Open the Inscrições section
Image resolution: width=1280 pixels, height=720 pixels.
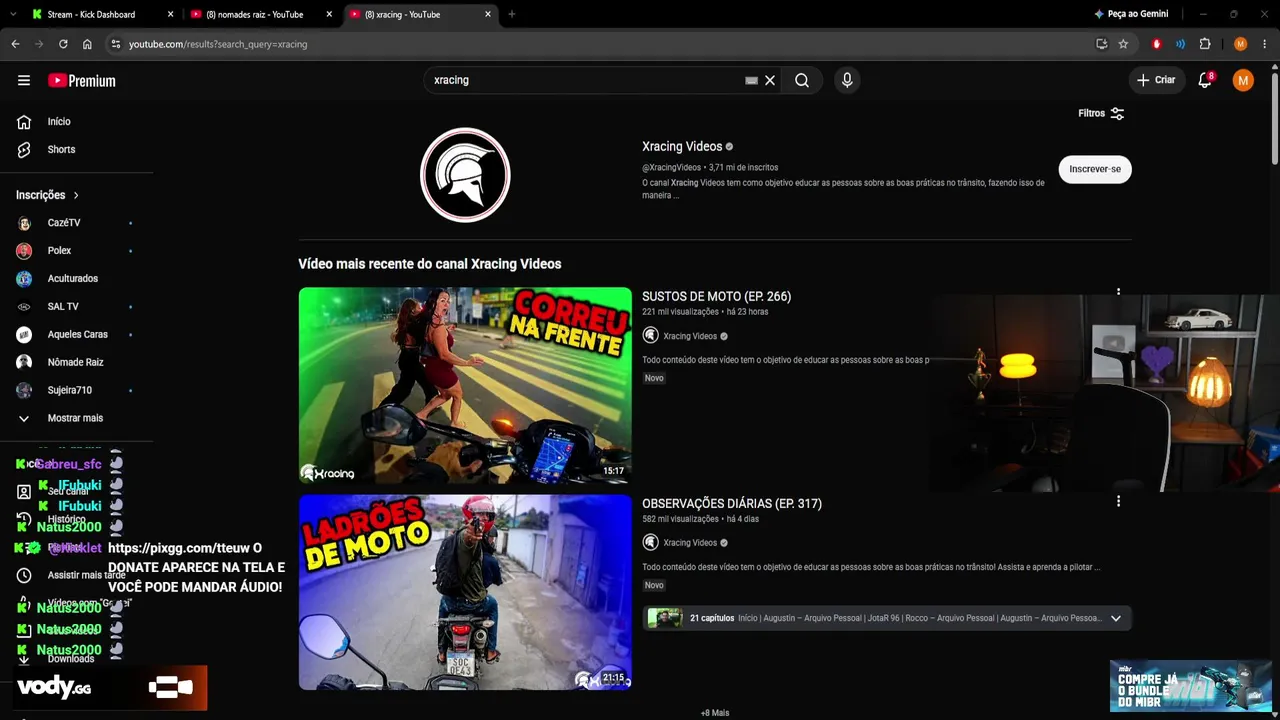pyautogui.click(x=47, y=195)
